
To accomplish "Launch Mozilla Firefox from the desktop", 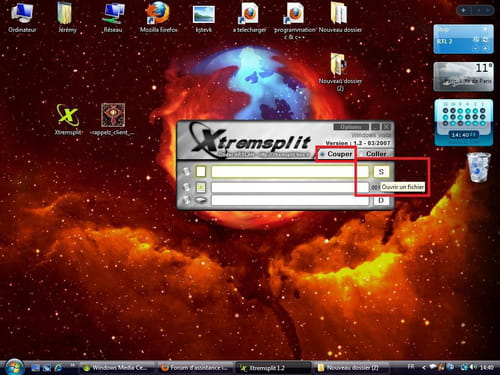I will pos(158,17).
